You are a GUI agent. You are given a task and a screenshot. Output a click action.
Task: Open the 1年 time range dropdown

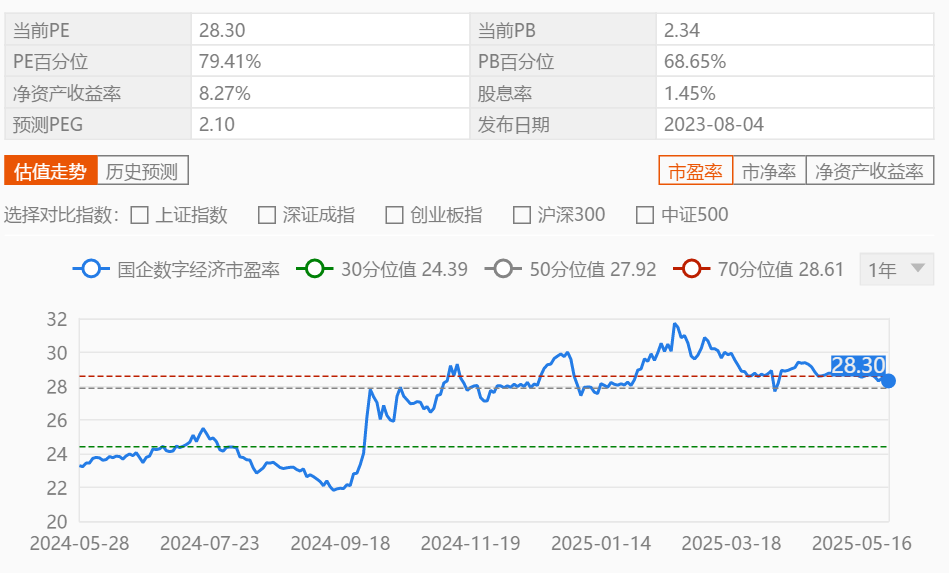pos(895,269)
